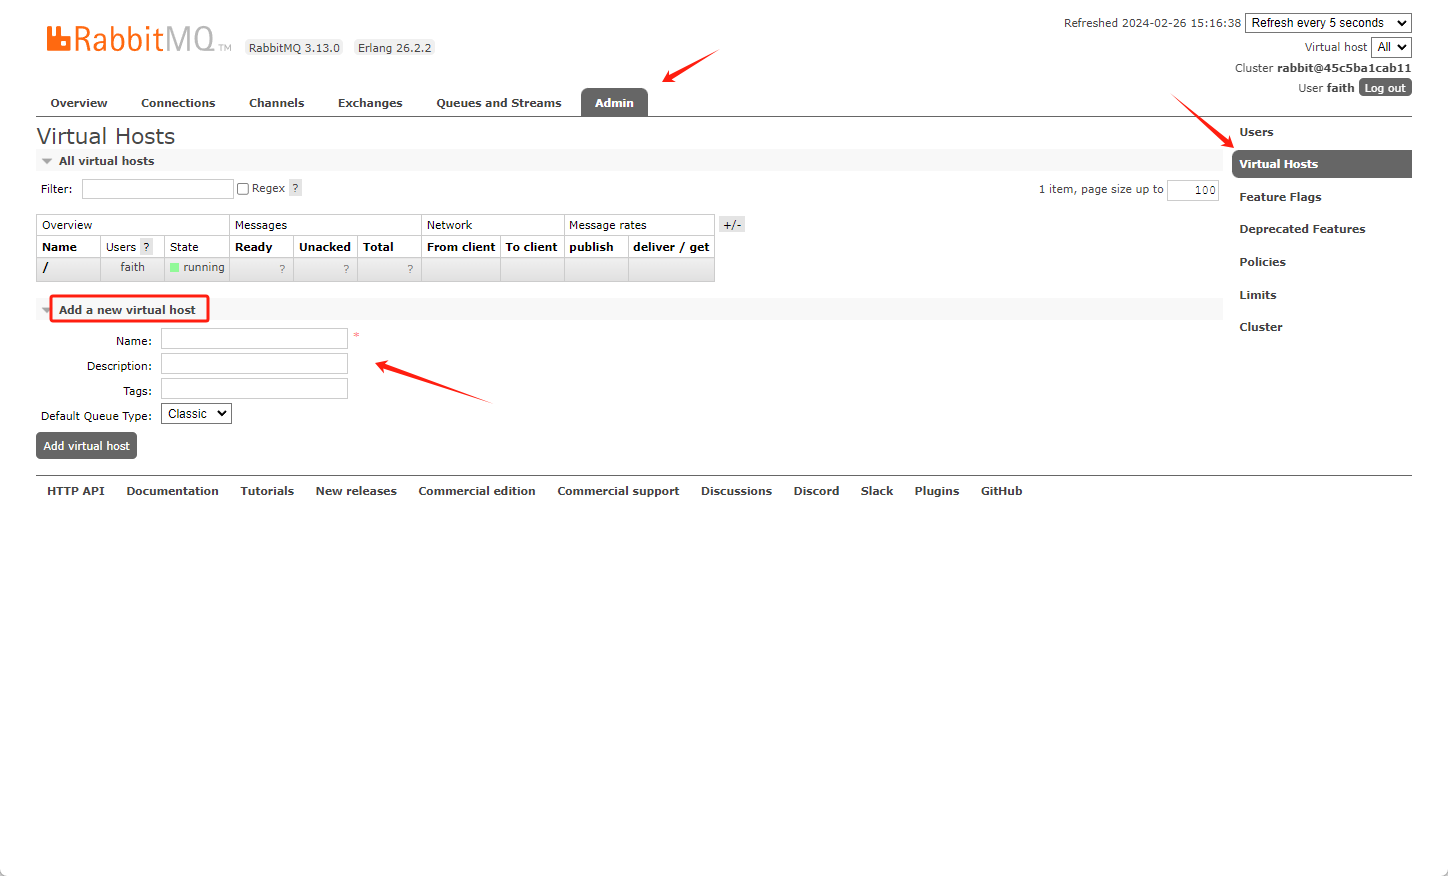Image resolution: width=1448 pixels, height=876 pixels.
Task: Click the question mark under Ready column
Action: click(x=282, y=269)
